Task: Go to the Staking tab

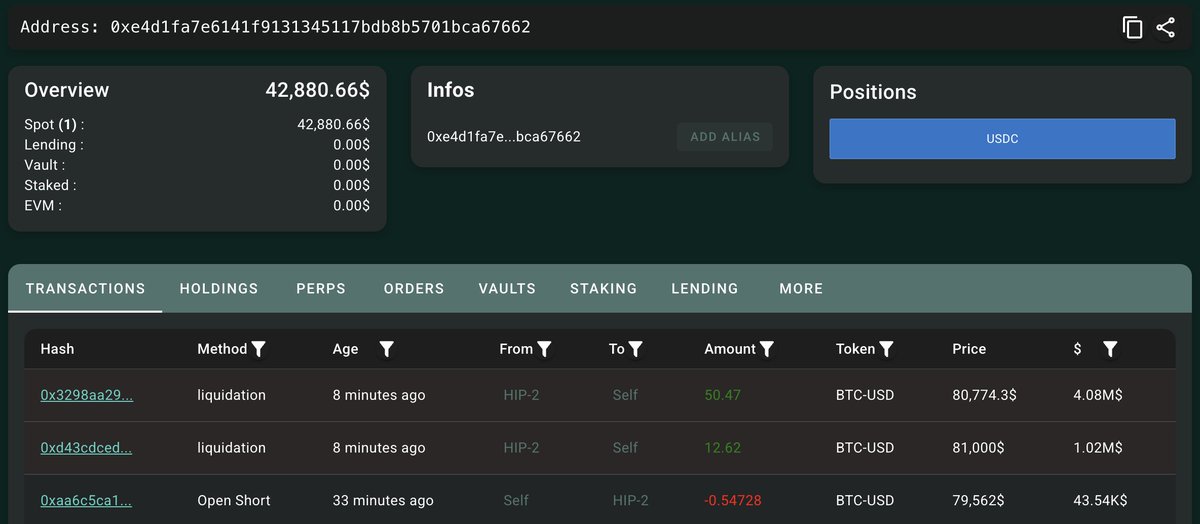Action: tap(603, 288)
